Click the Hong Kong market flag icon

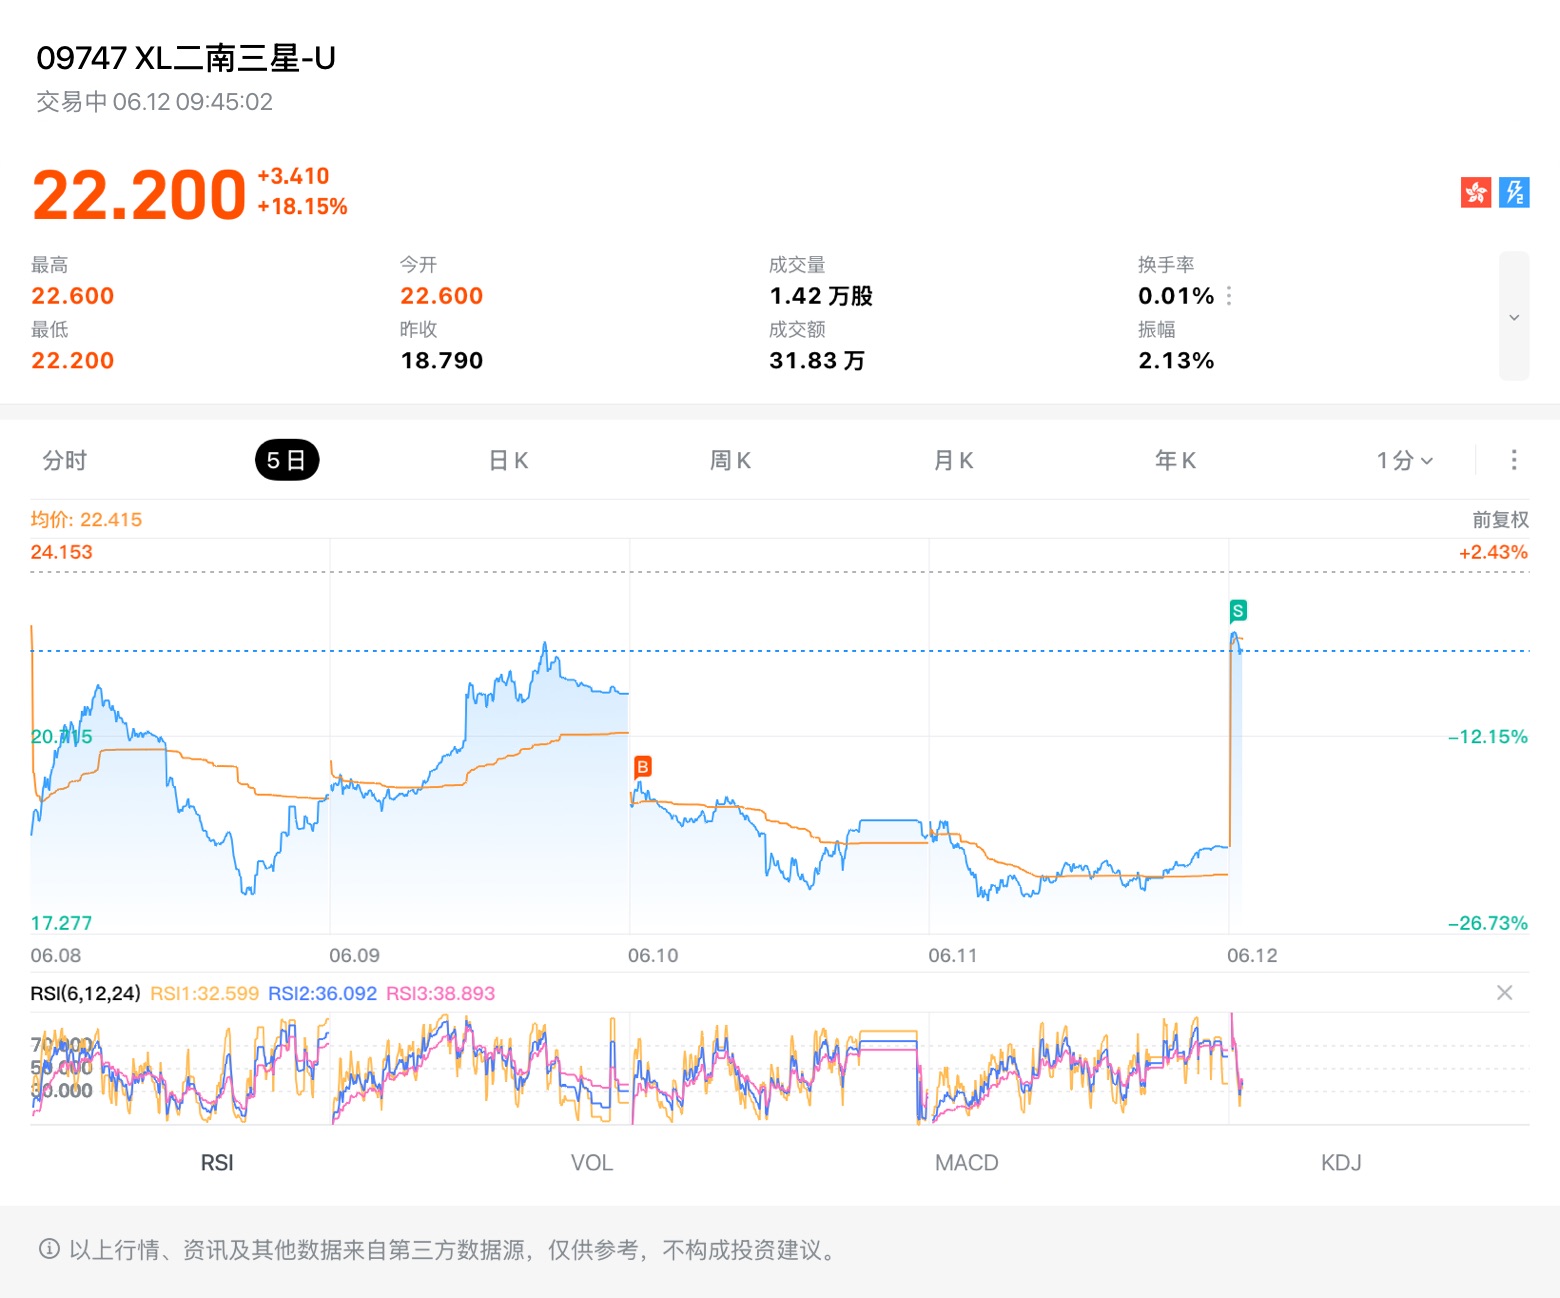pyautogui.click(x=1475, y=192)
